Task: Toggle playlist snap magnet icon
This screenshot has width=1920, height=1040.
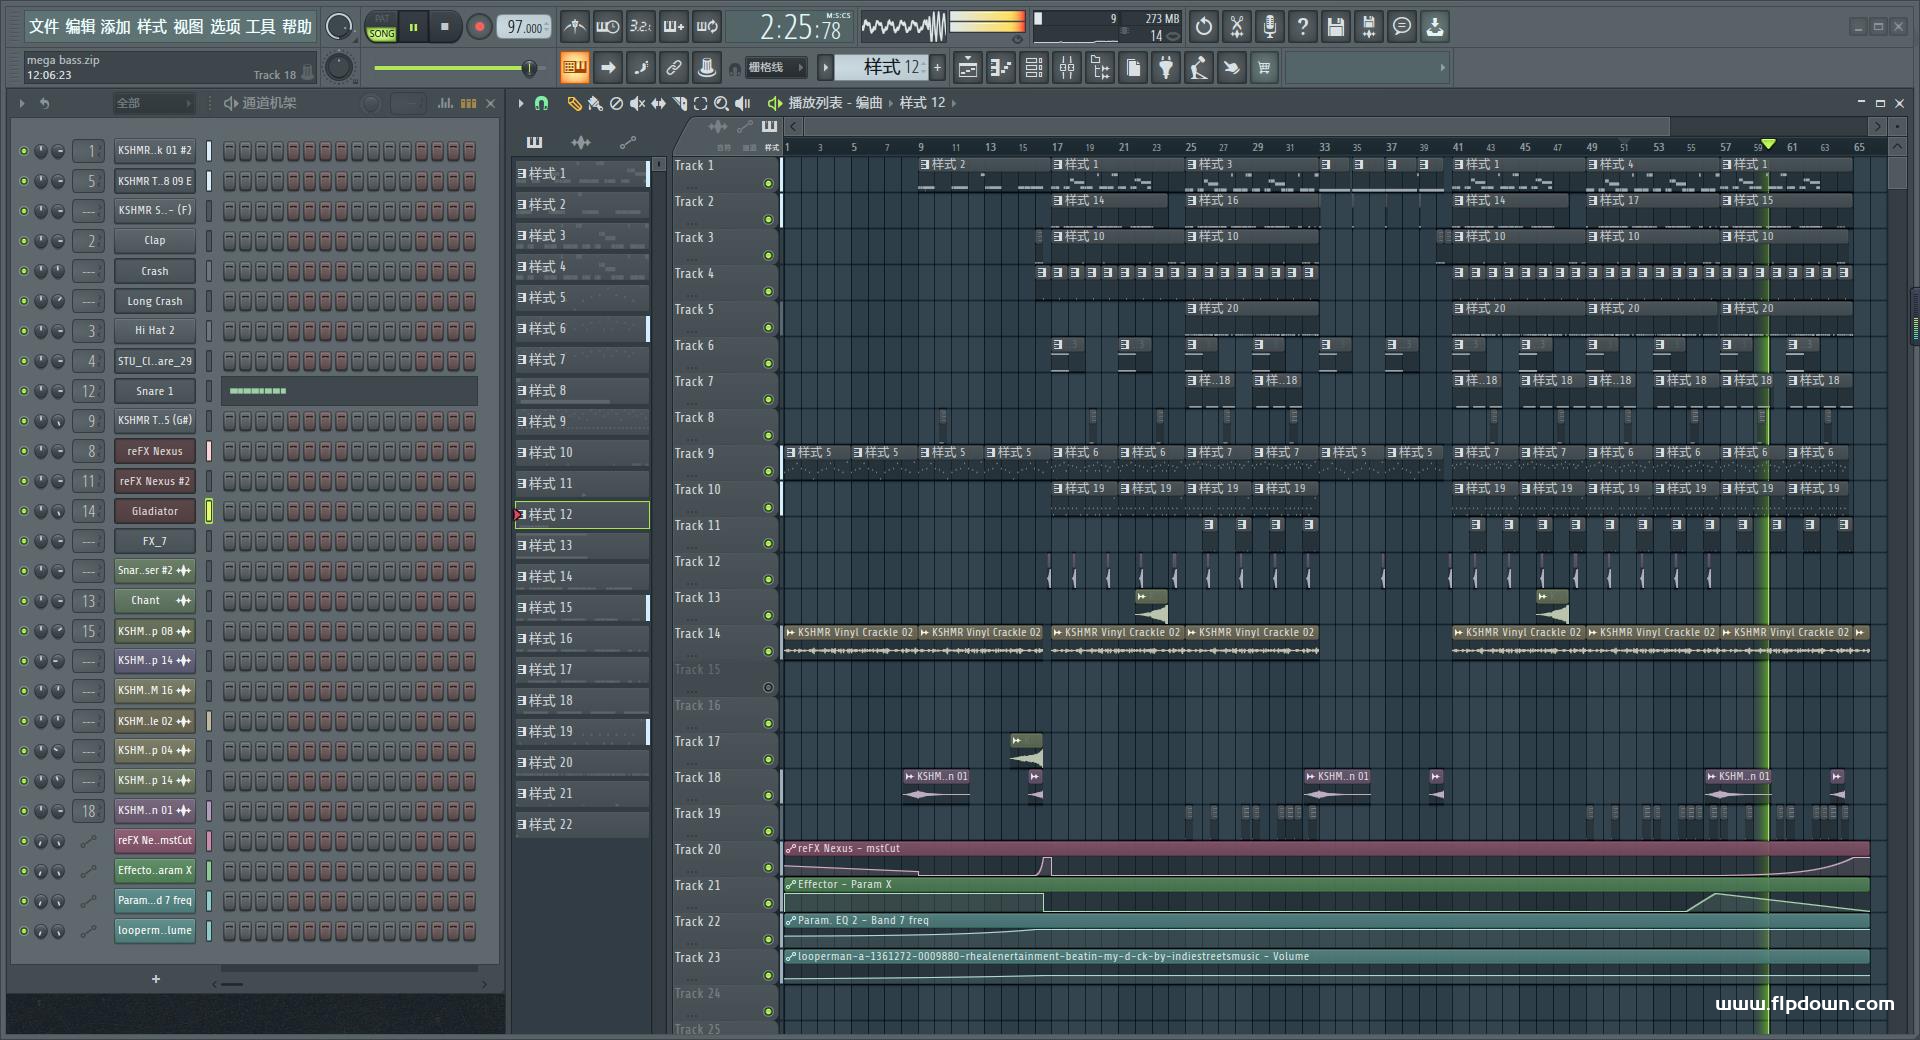Action: point(541,103)
